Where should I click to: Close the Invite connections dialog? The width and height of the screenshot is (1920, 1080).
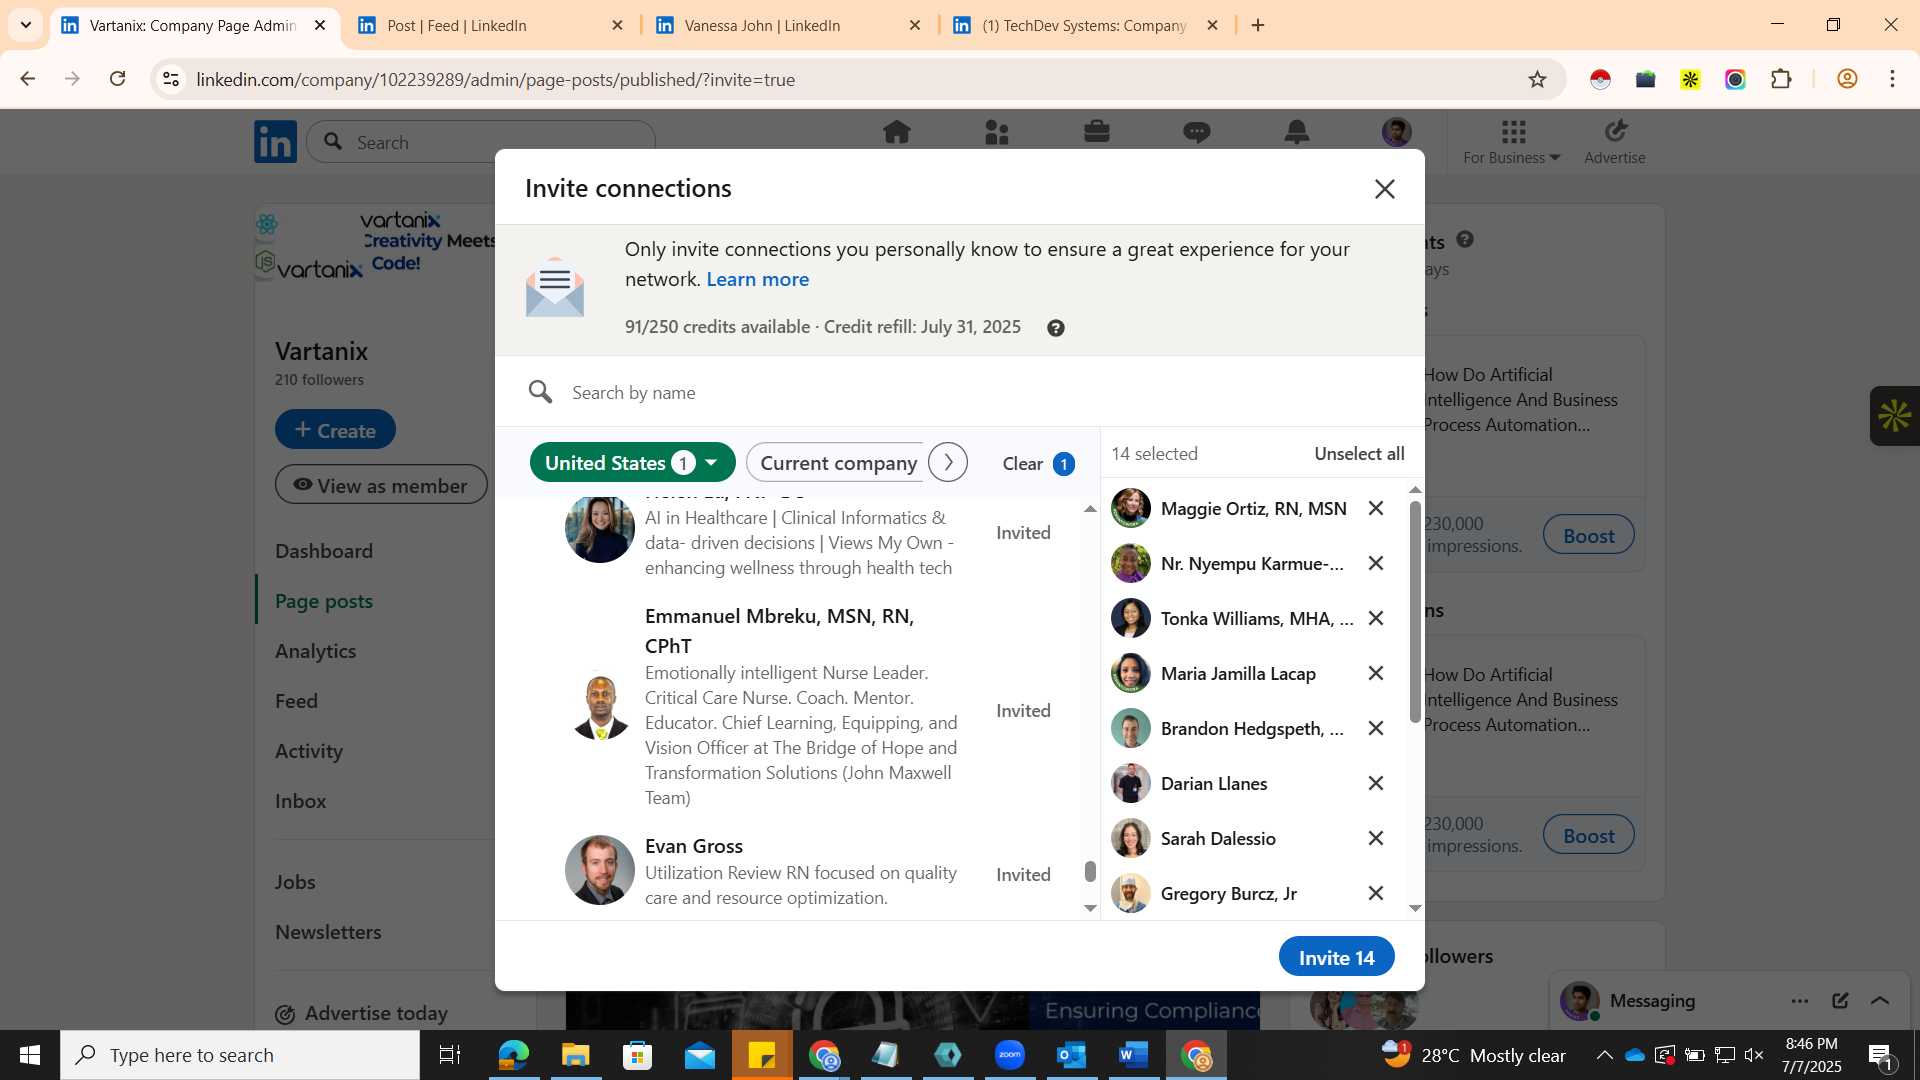click(1384, 189)
